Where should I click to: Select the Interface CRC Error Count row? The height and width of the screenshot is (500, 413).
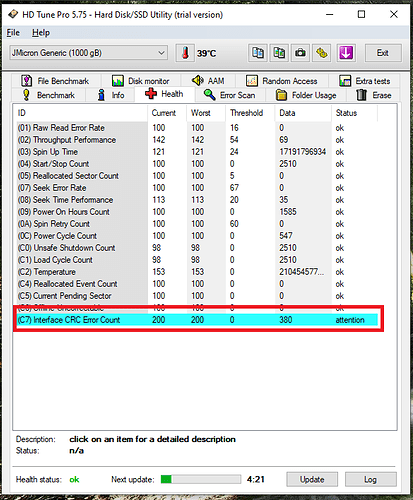198,320
